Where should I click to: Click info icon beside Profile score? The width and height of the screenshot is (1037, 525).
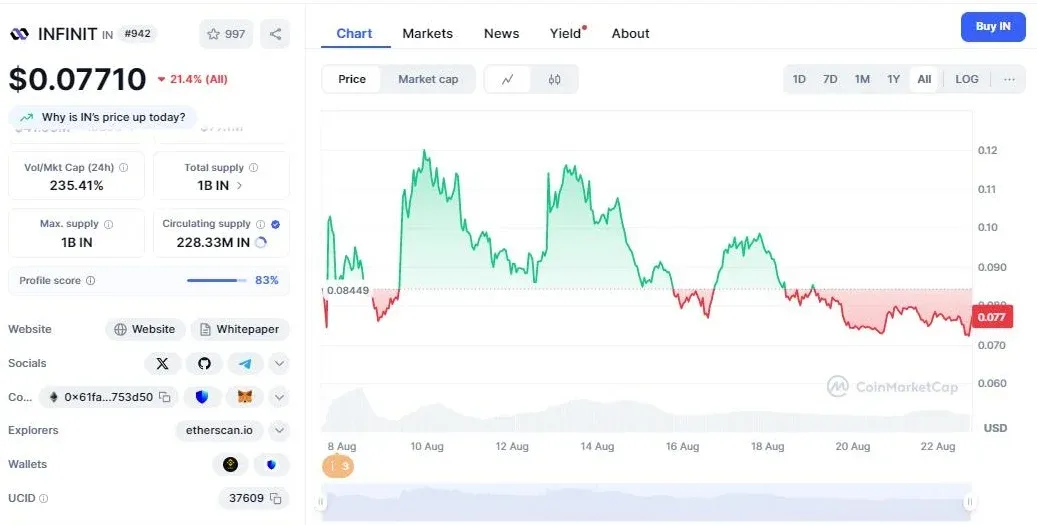click(x=91, y=280)
